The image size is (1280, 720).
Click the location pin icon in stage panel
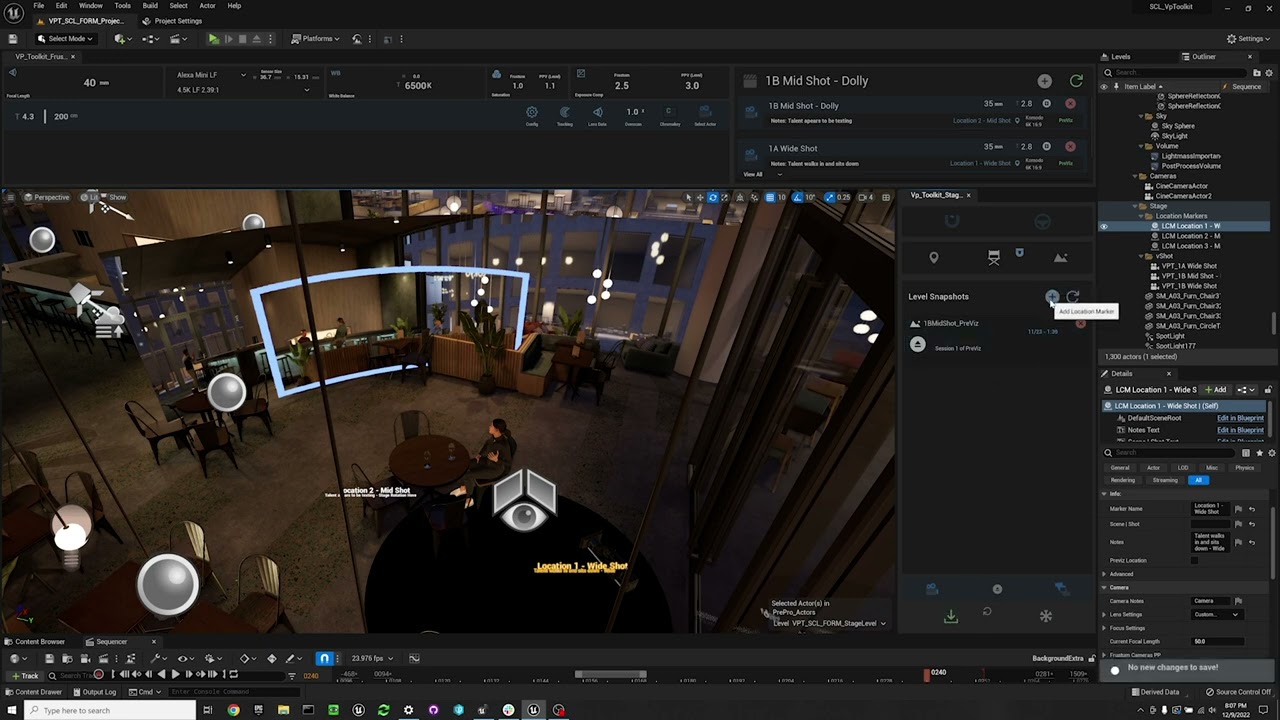point(933,258)
